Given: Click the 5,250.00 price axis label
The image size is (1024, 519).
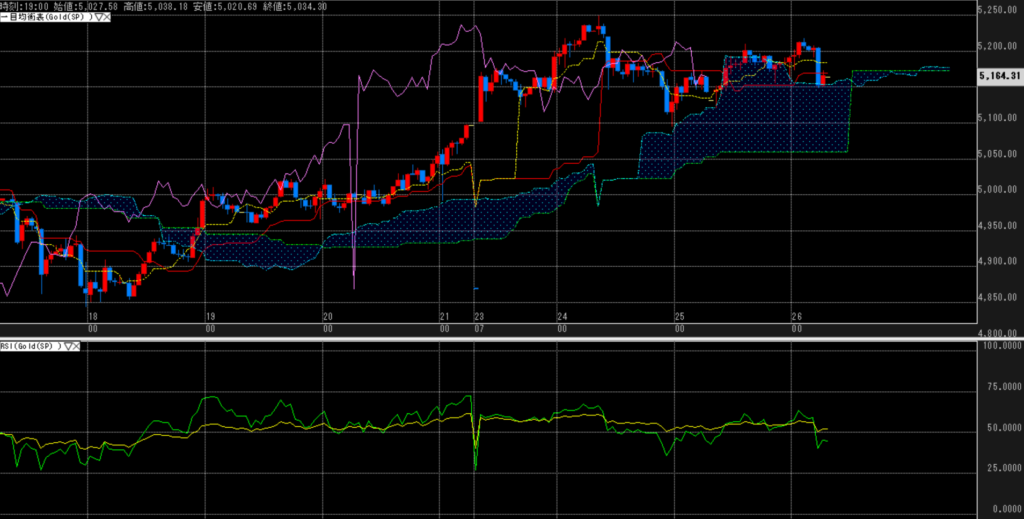Looking at the screenshot, I should click(1000, 10).
